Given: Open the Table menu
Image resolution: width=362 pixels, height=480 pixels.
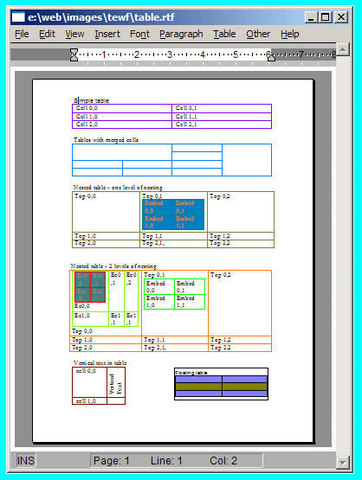Looking at the screenshot, I should tap(224, 34).
